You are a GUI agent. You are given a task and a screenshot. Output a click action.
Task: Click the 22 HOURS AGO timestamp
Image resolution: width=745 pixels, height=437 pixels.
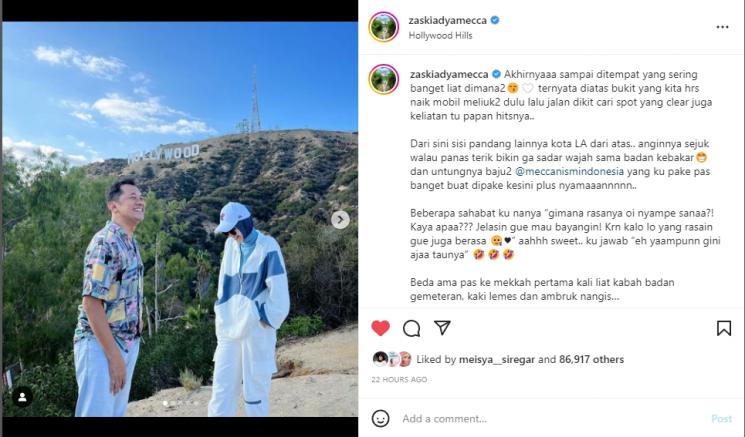399,380
